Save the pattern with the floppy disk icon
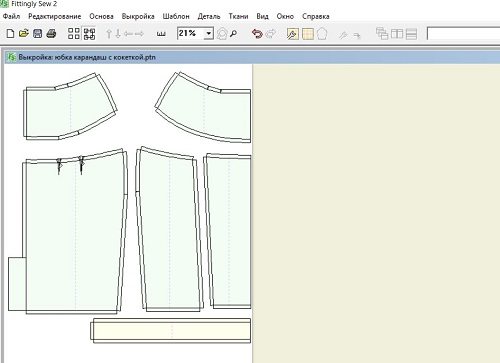The width and height of the screenshot is (500, 363). click(38, 33)
